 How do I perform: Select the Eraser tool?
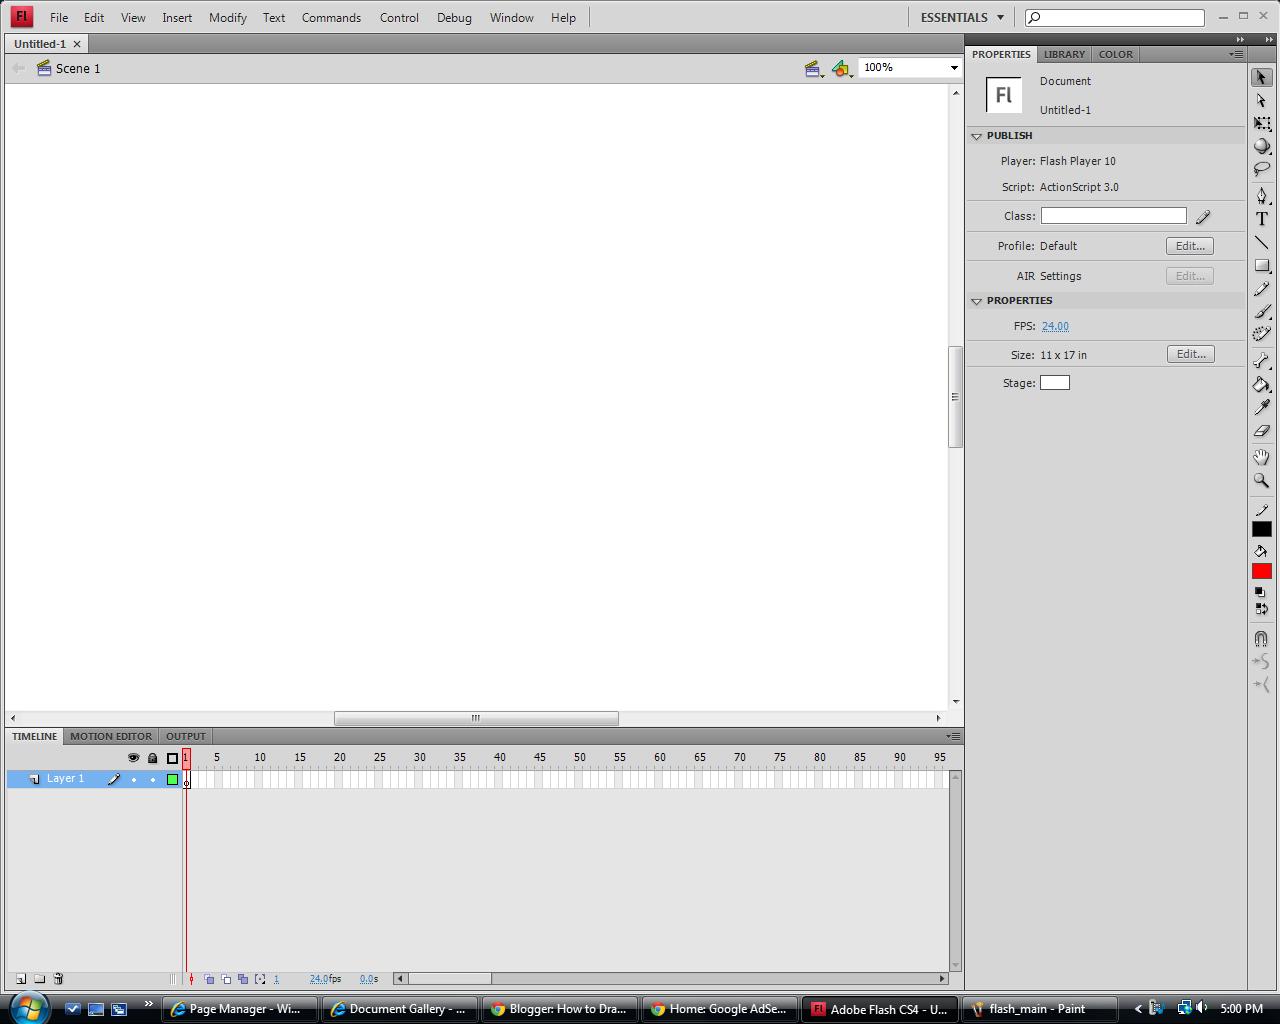pyautogui.click(x=1261, y=431)
